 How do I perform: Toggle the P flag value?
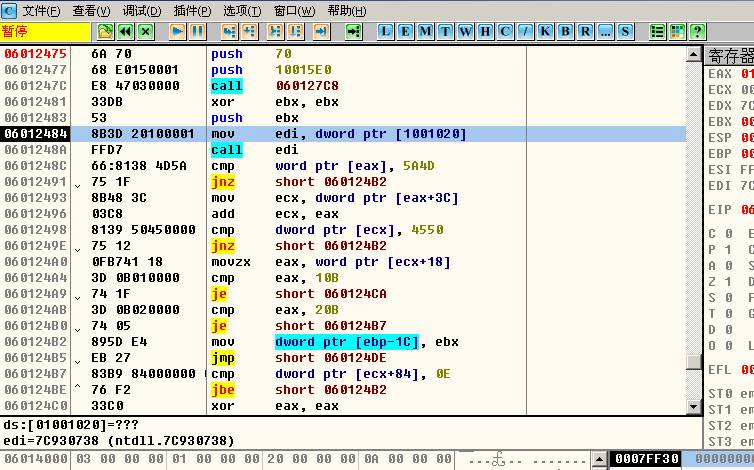[729, 250]
